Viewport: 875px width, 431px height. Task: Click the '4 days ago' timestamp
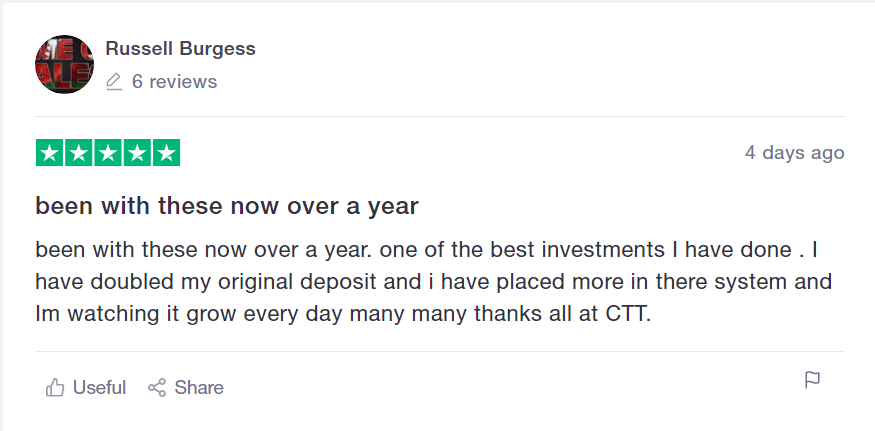click(x=795, y=152)
